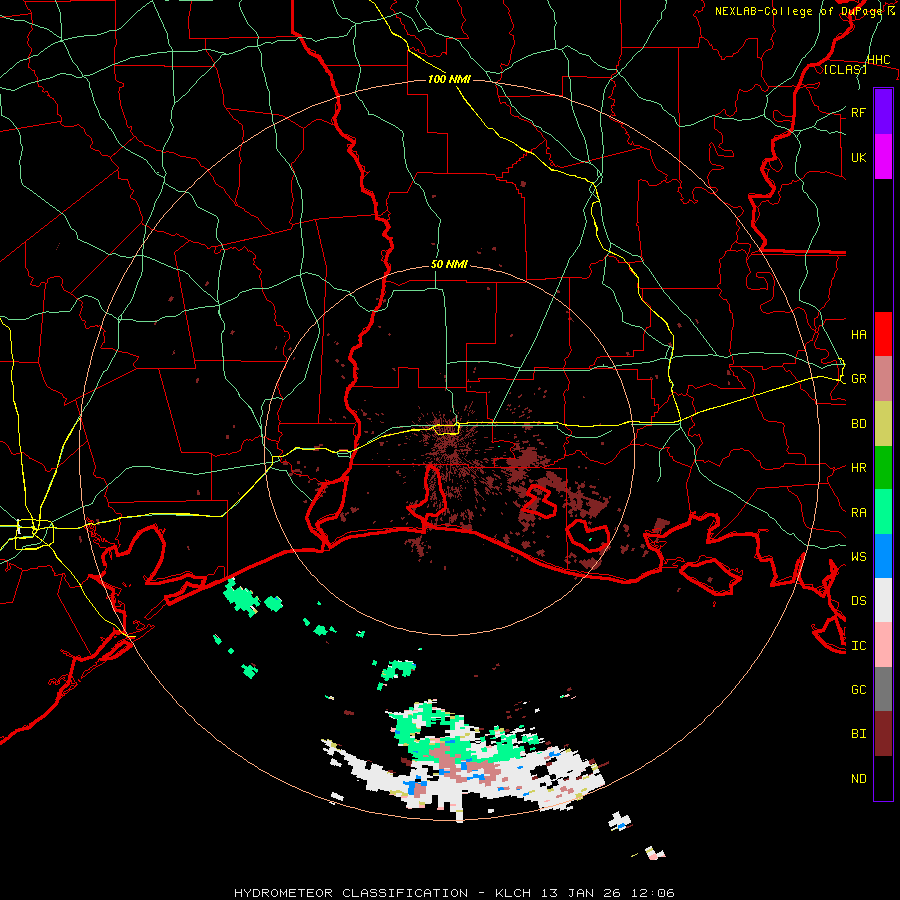Image resolution: width=900 pixels, height=900 pixels.
Task: Click the HHC product label
Action: point(878,60)
